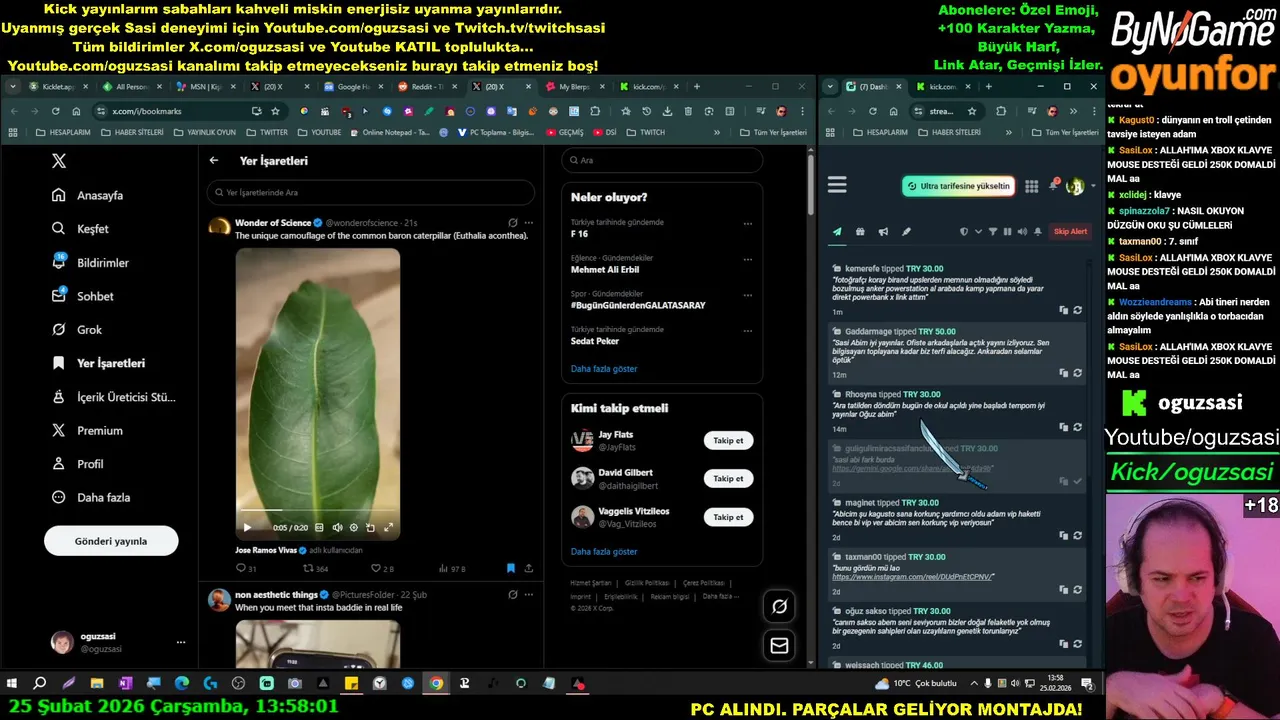Open more options on non aesthetic things post

pos(529,594)
